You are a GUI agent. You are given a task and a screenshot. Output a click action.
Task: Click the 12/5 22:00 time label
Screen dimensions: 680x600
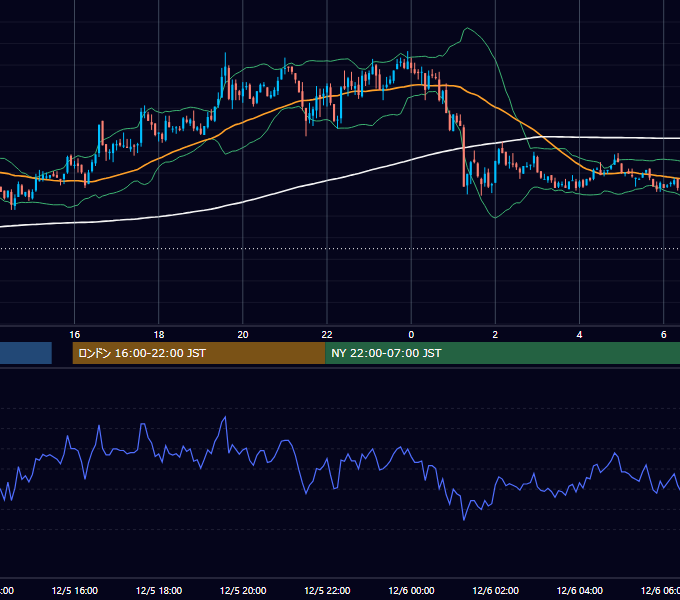[x=327, y=590]
